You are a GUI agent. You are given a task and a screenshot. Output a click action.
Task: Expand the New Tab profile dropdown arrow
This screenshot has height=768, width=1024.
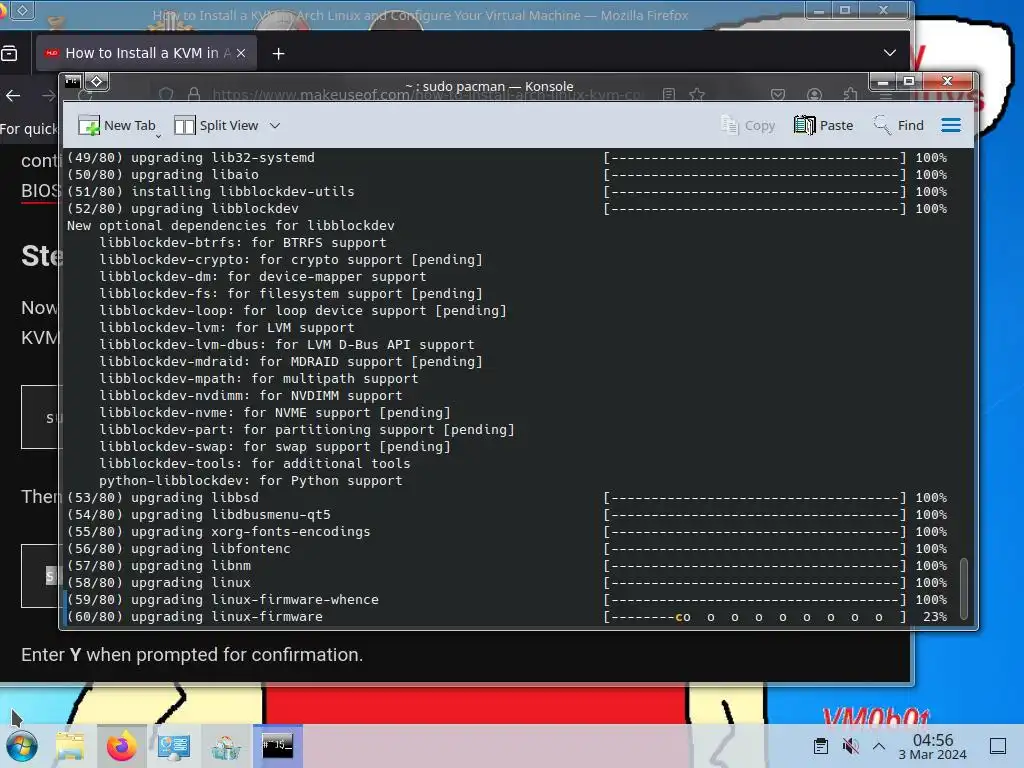159,136
